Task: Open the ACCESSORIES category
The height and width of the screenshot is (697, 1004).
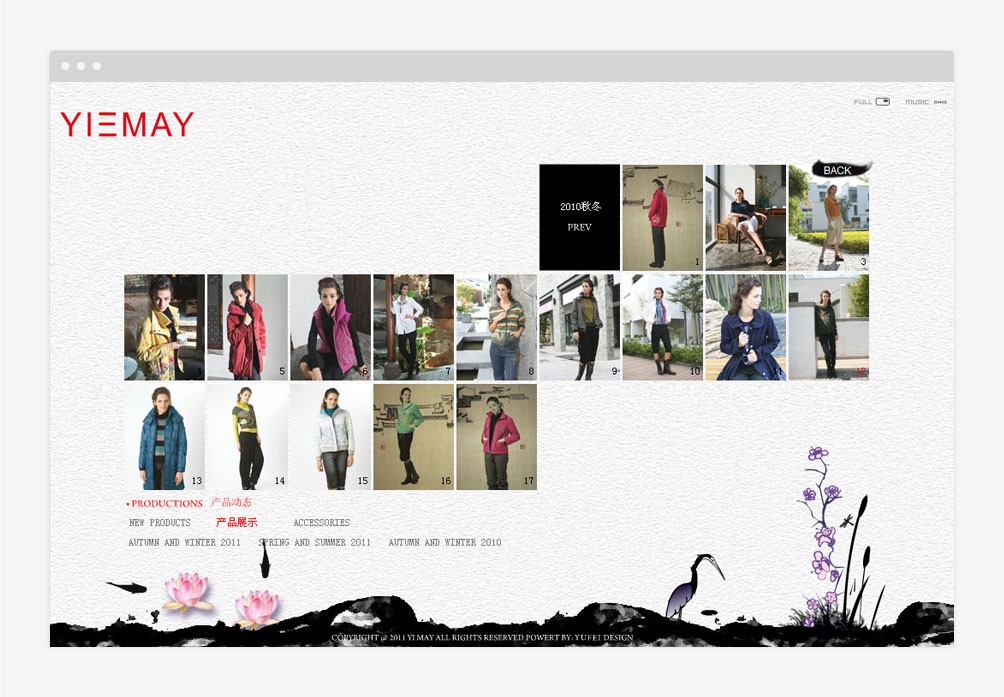Action: pos(321,523)
